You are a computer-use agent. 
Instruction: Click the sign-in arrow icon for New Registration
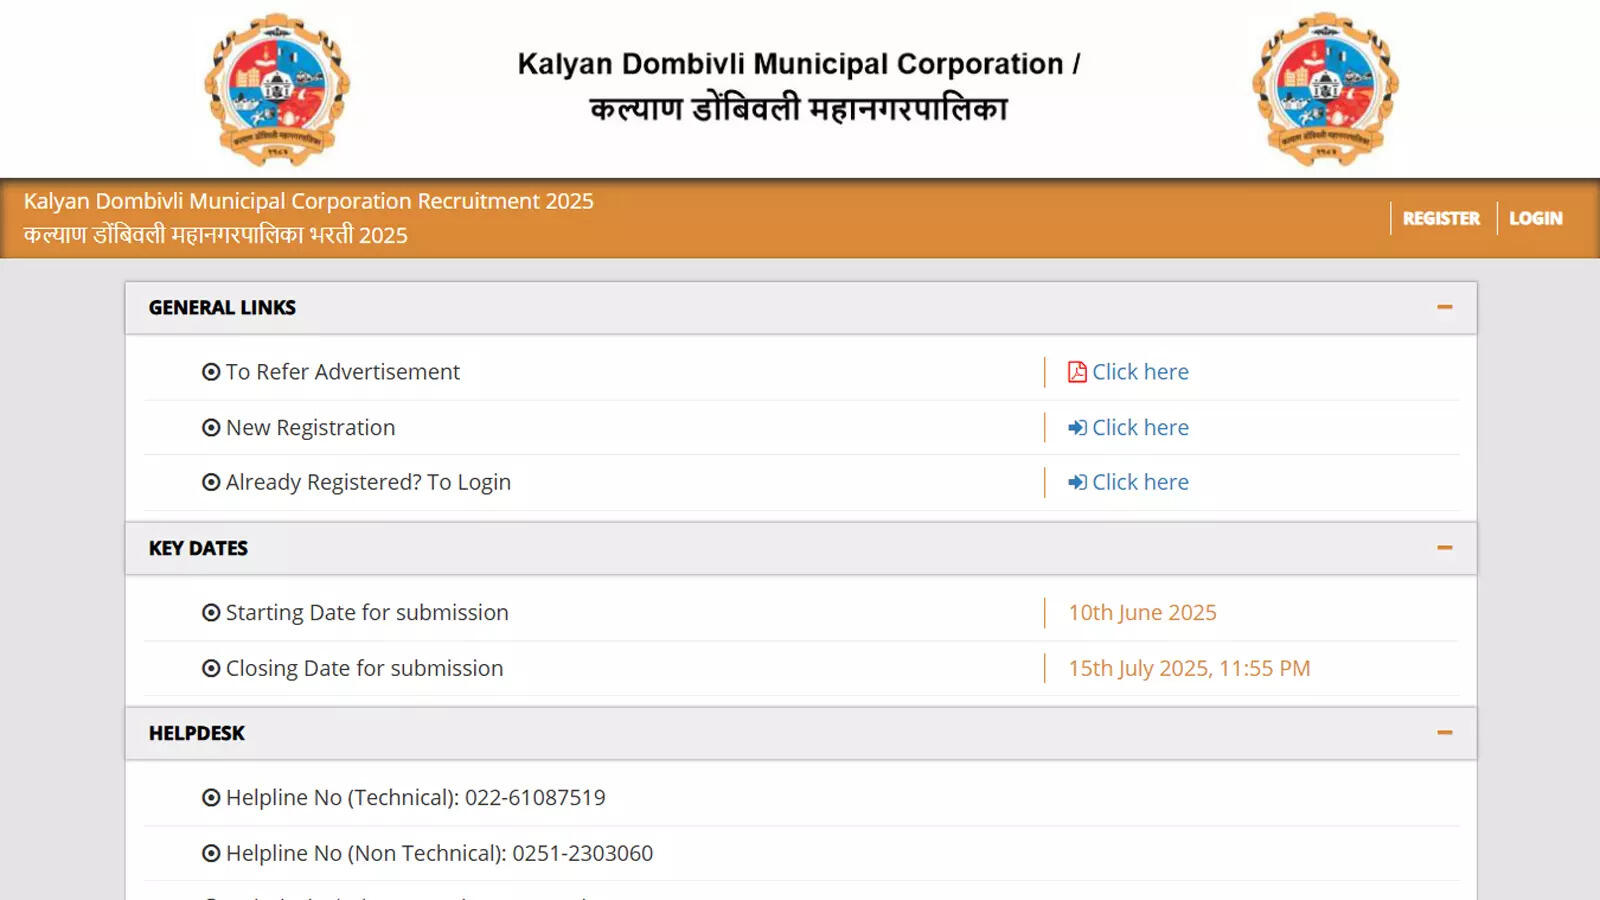click(x=1077, y=428)
